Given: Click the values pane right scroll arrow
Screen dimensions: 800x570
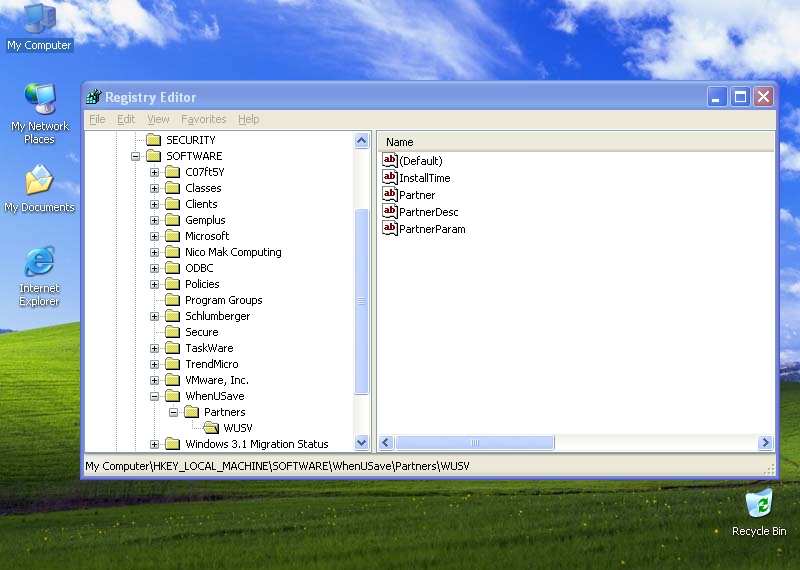Looking at the screenshot, I should click(x=765, y=442).
